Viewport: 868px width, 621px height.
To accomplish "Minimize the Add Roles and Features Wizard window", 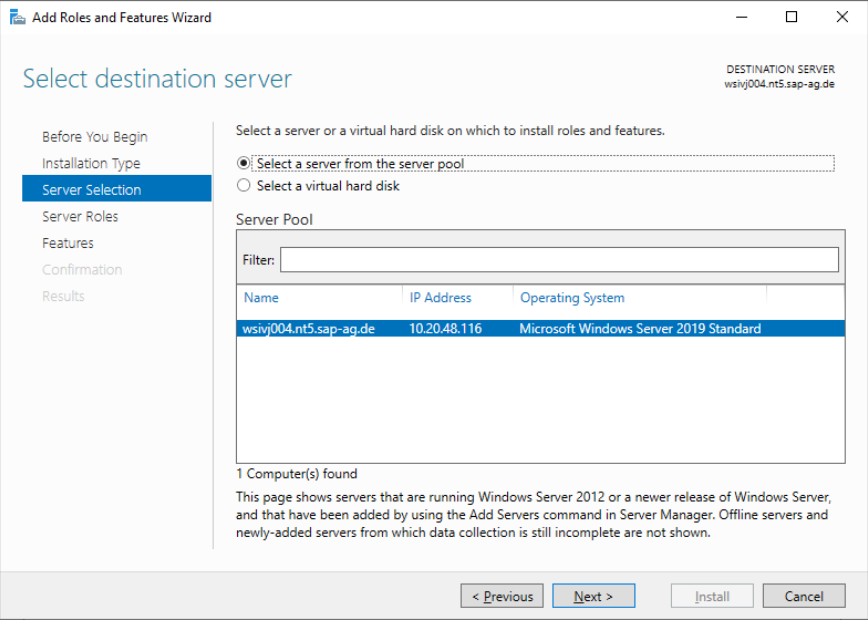I will click(741, 17).
